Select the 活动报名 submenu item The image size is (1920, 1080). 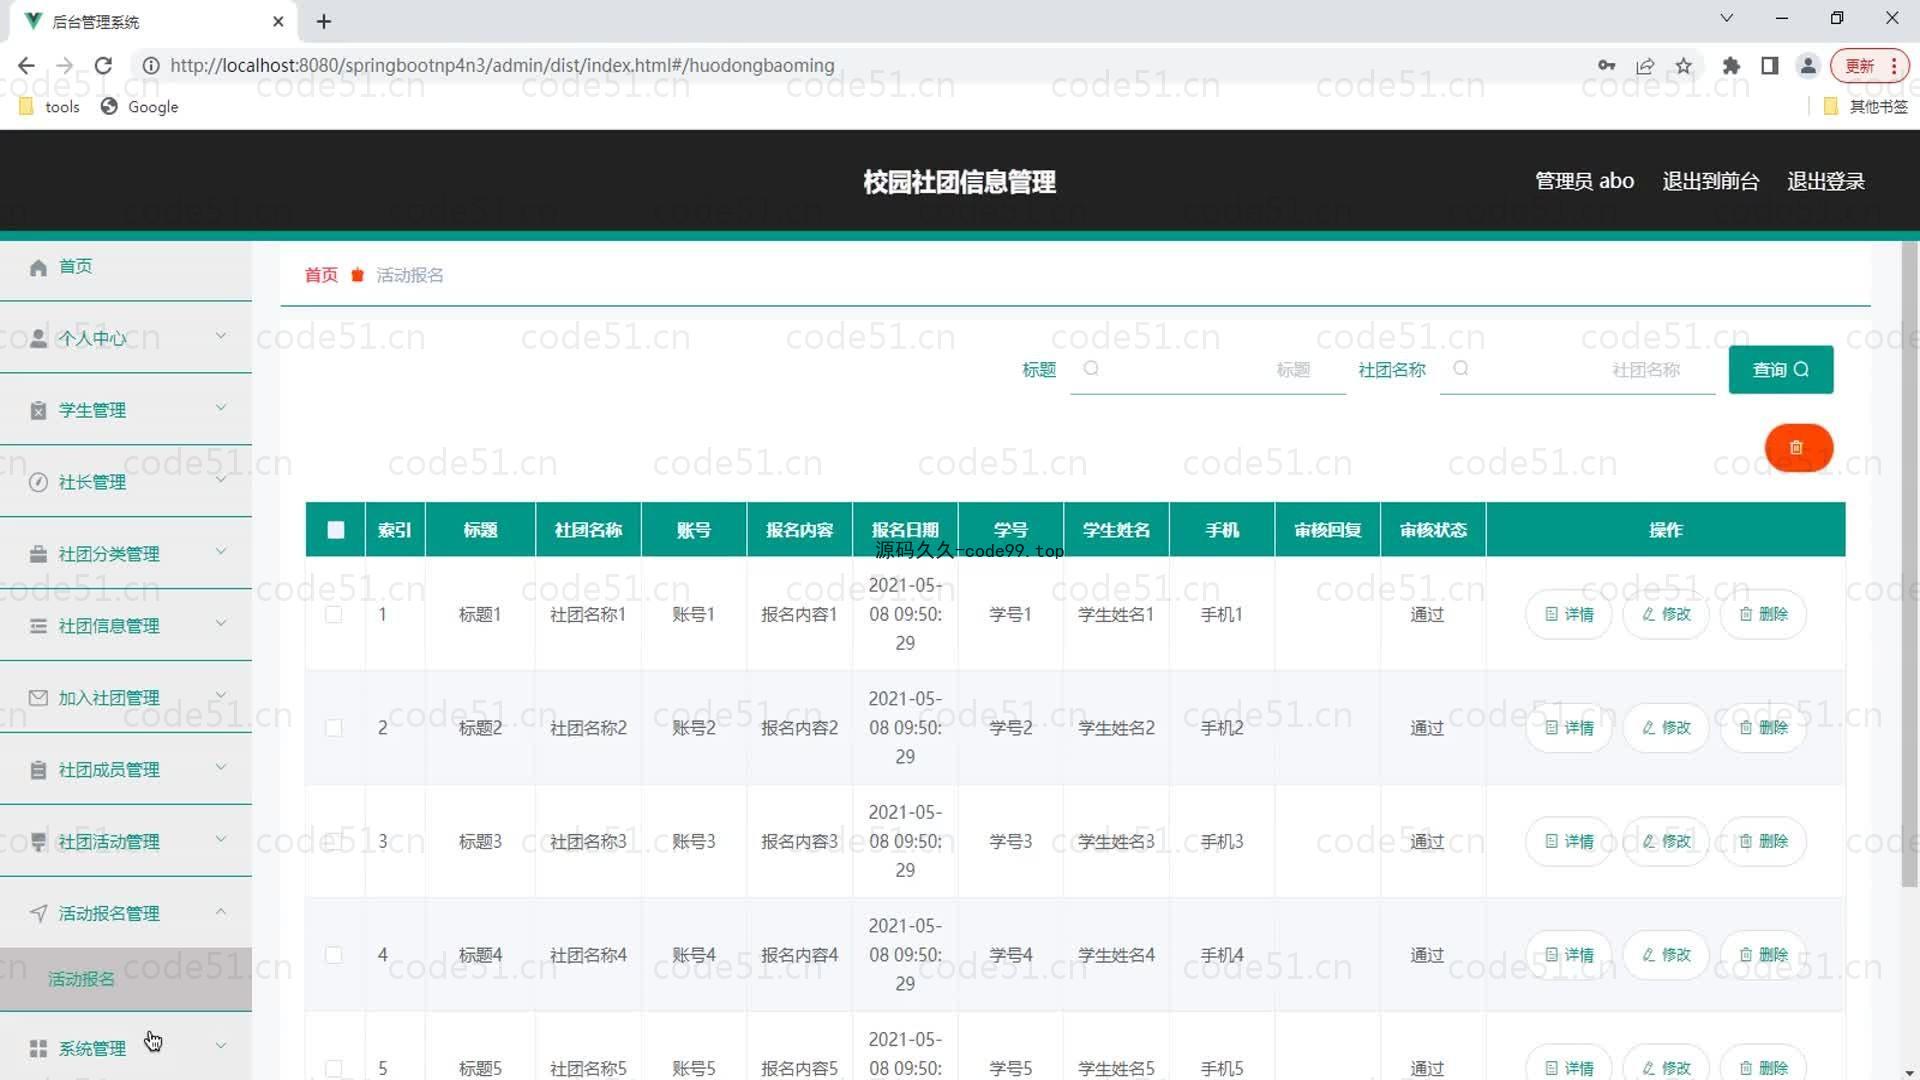(126, 979)
